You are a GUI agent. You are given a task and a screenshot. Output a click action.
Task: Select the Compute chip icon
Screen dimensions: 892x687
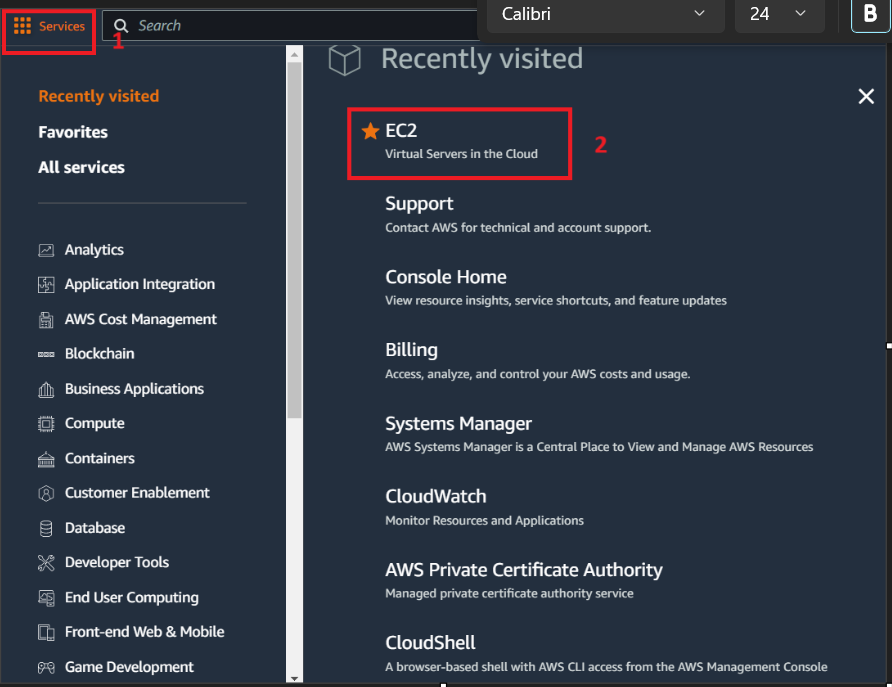46,424
